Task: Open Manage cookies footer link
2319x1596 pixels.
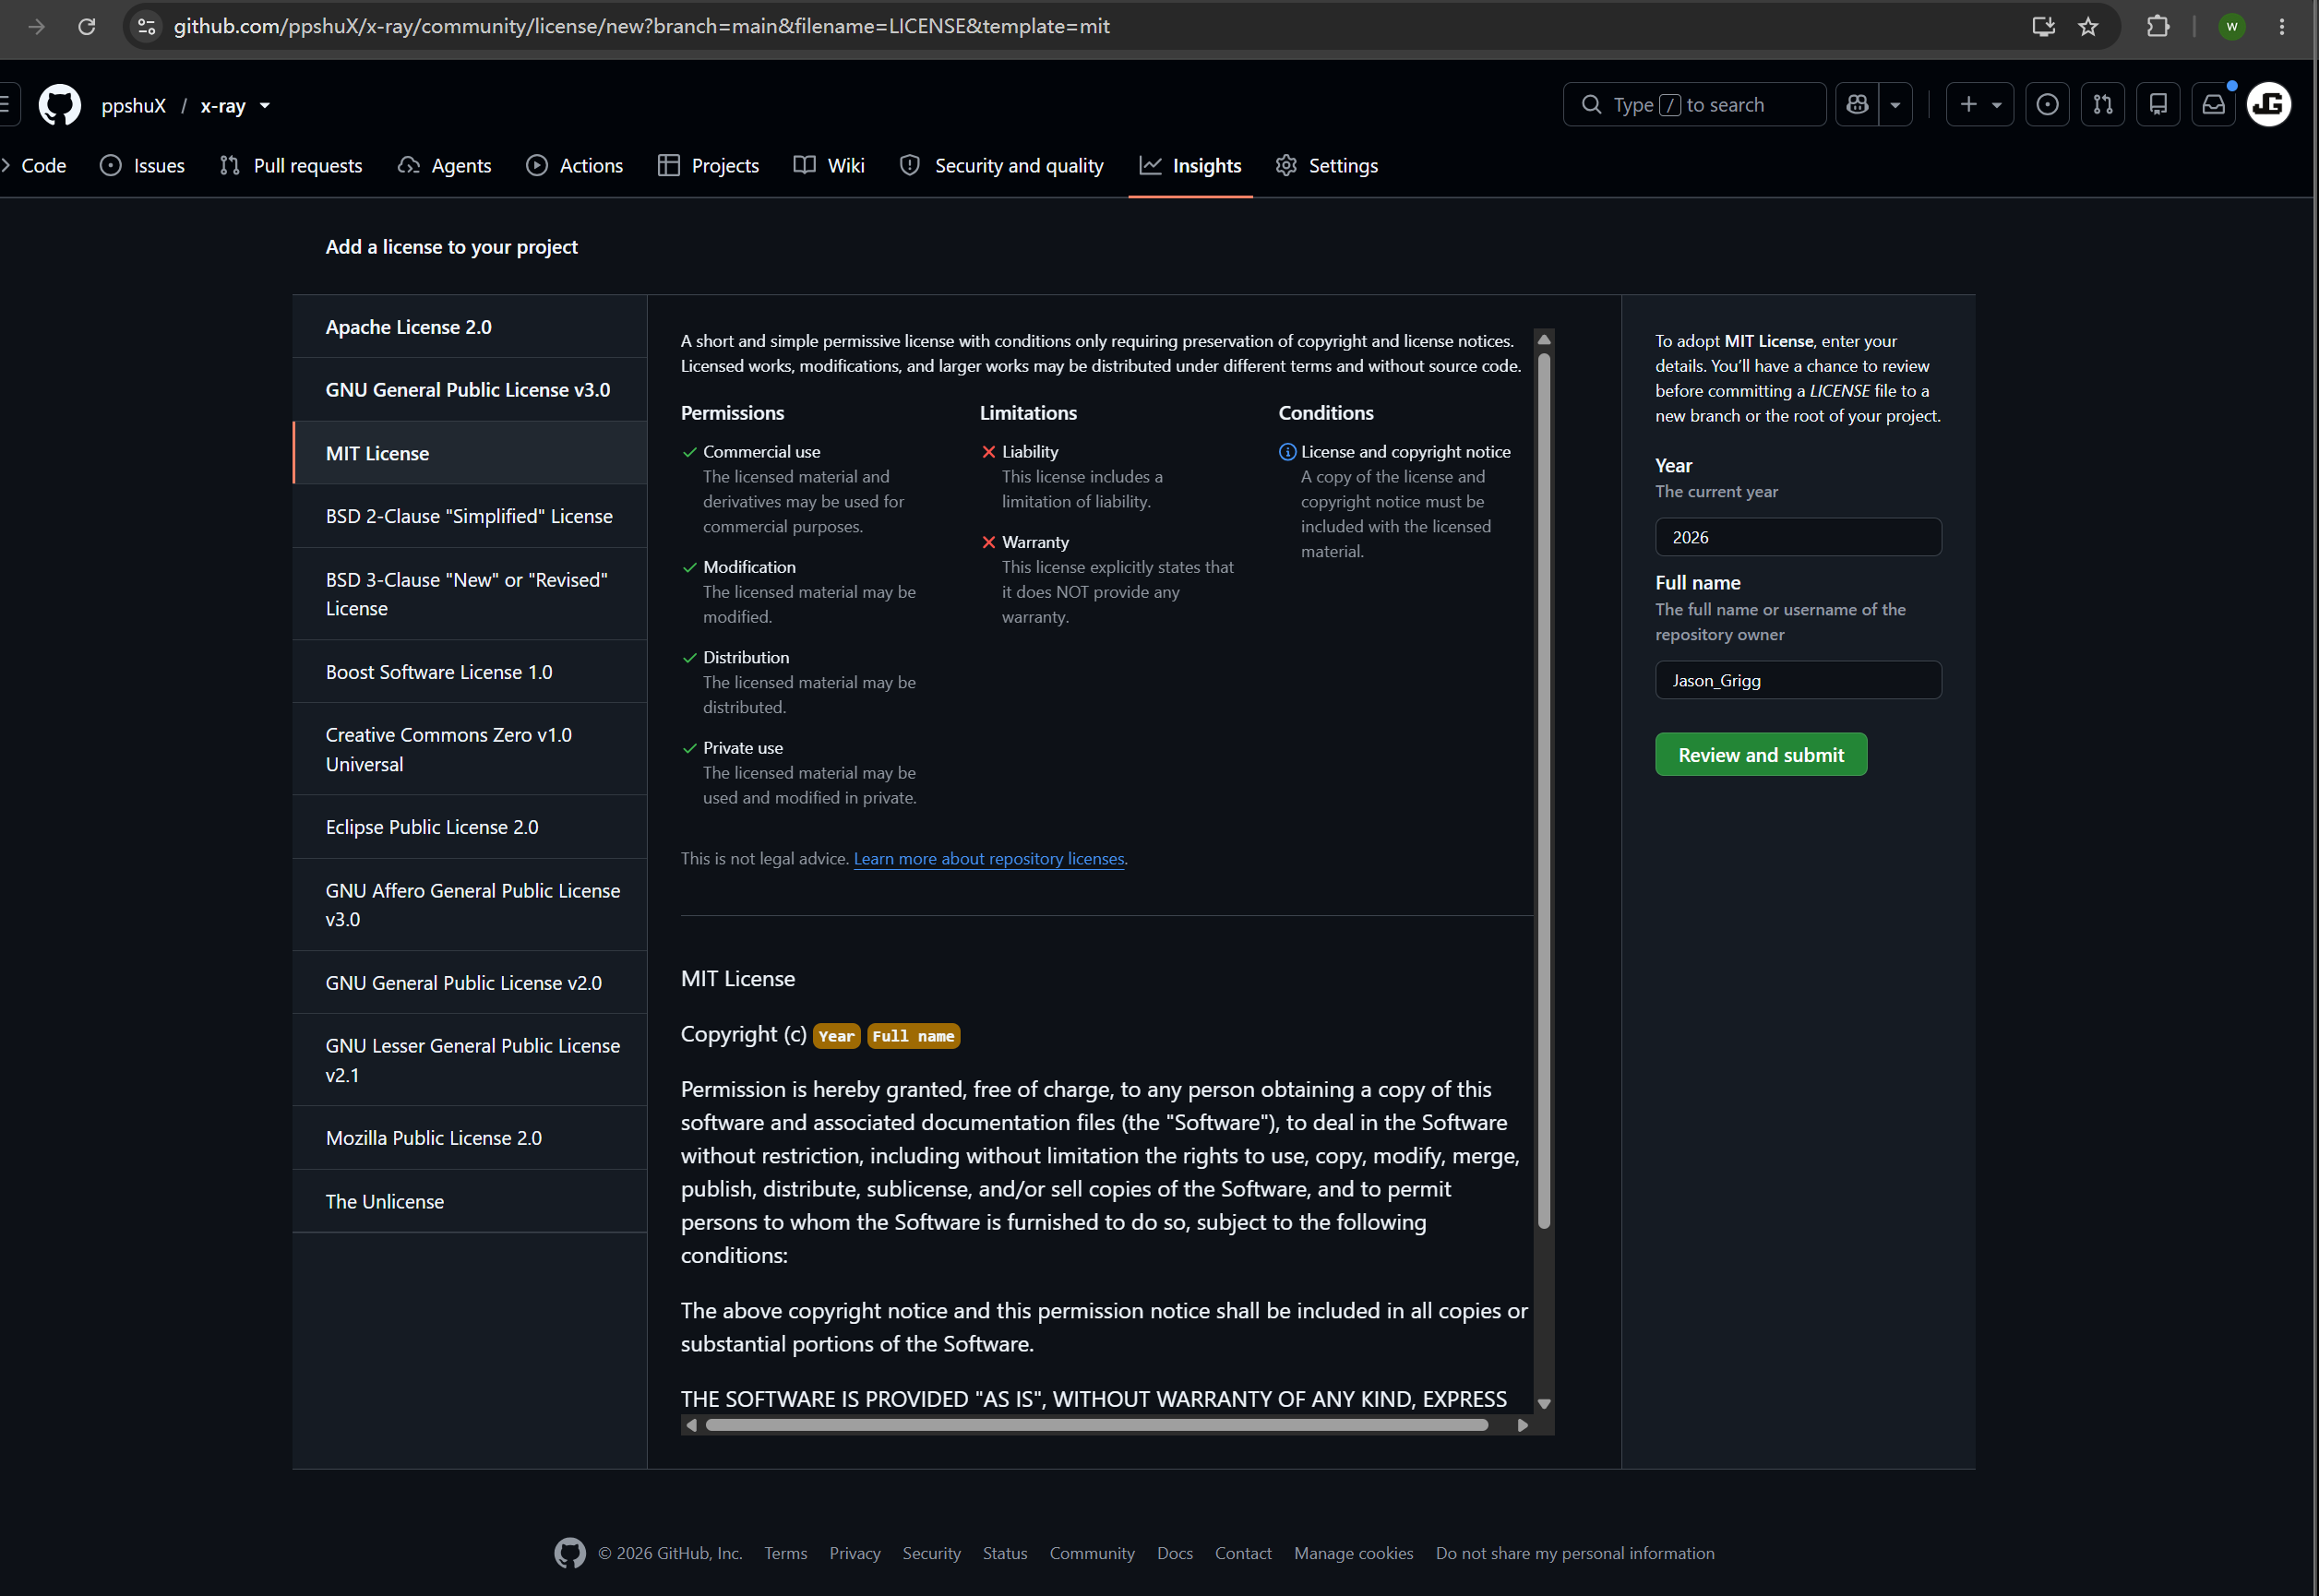Action: point(1353,1553)
